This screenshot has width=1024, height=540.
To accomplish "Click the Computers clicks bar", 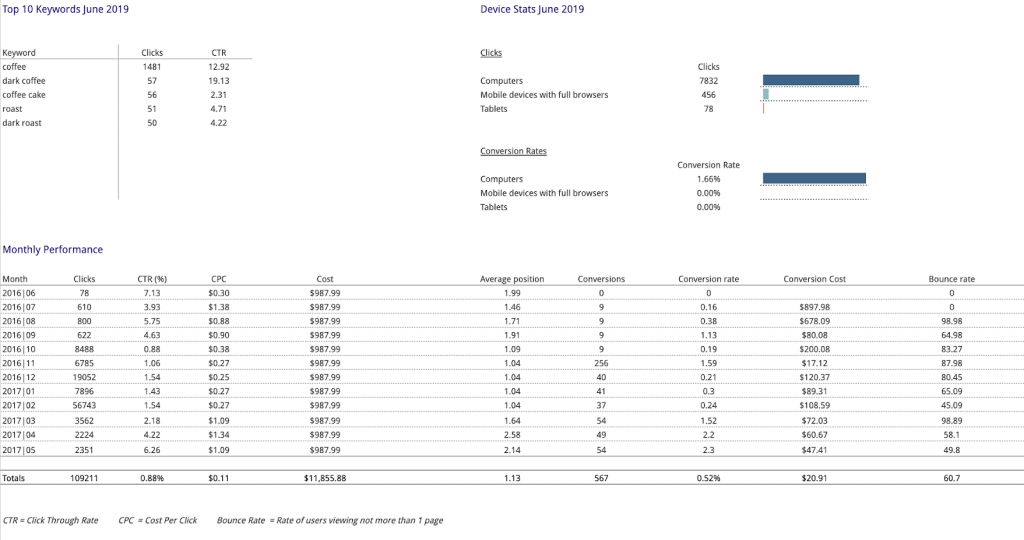I will [x=811, y=80].
